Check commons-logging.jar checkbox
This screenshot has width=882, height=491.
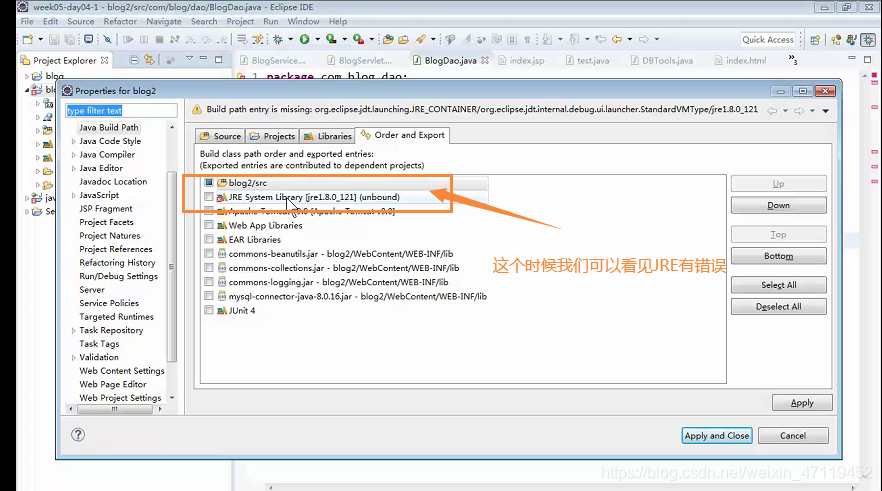click(x=209, y=282)
